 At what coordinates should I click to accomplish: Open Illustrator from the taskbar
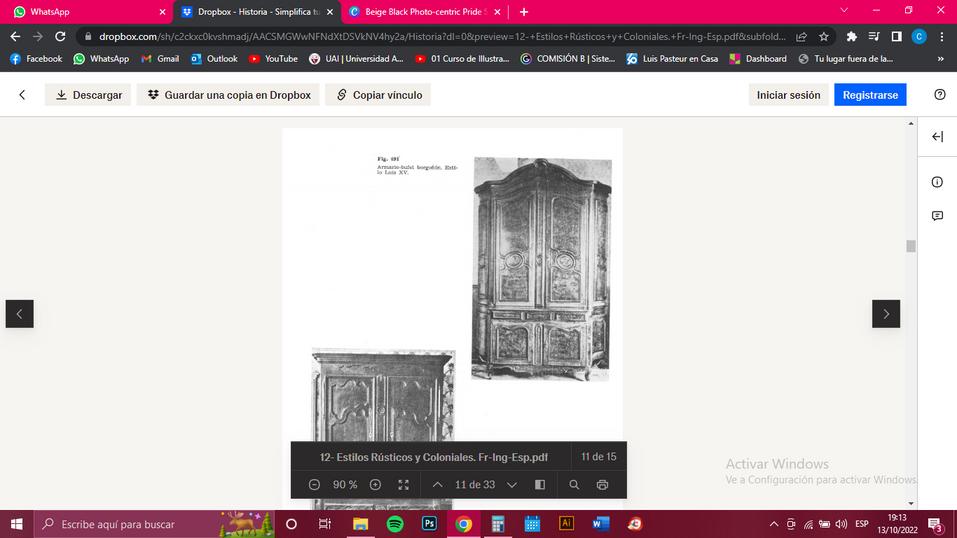pyautogui.click(x=566, y=524)
